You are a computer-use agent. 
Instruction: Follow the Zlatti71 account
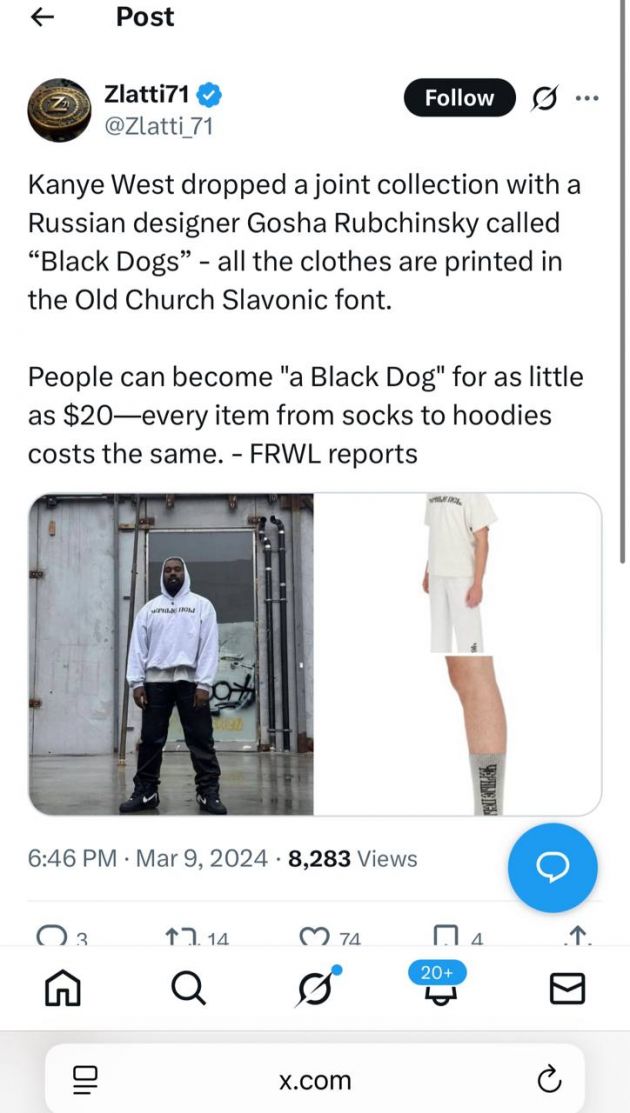(x=459, y=98)
